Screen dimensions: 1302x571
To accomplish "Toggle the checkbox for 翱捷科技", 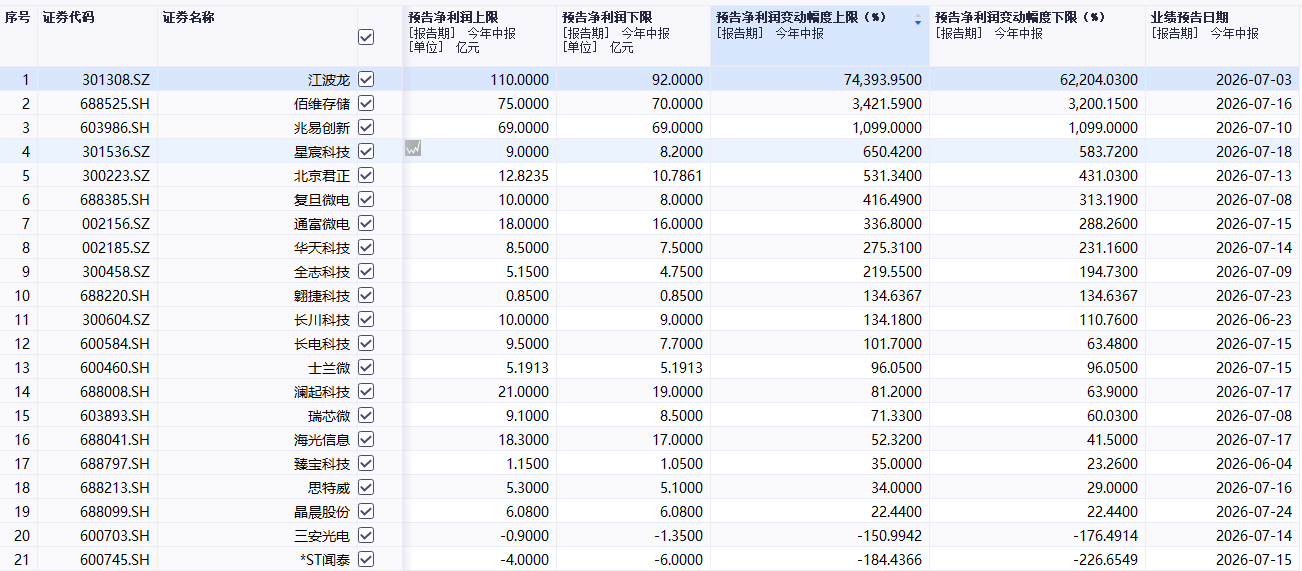I will tap(366, 295).
